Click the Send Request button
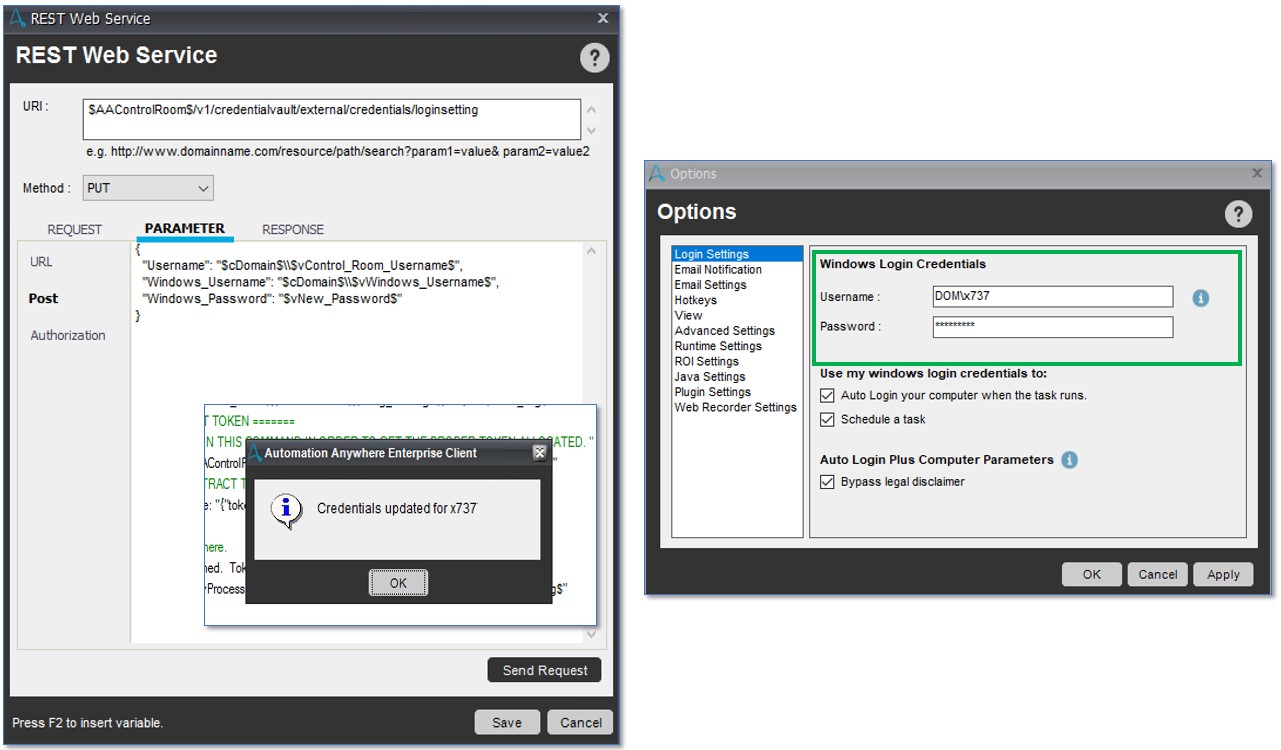 tap(545, 670)
